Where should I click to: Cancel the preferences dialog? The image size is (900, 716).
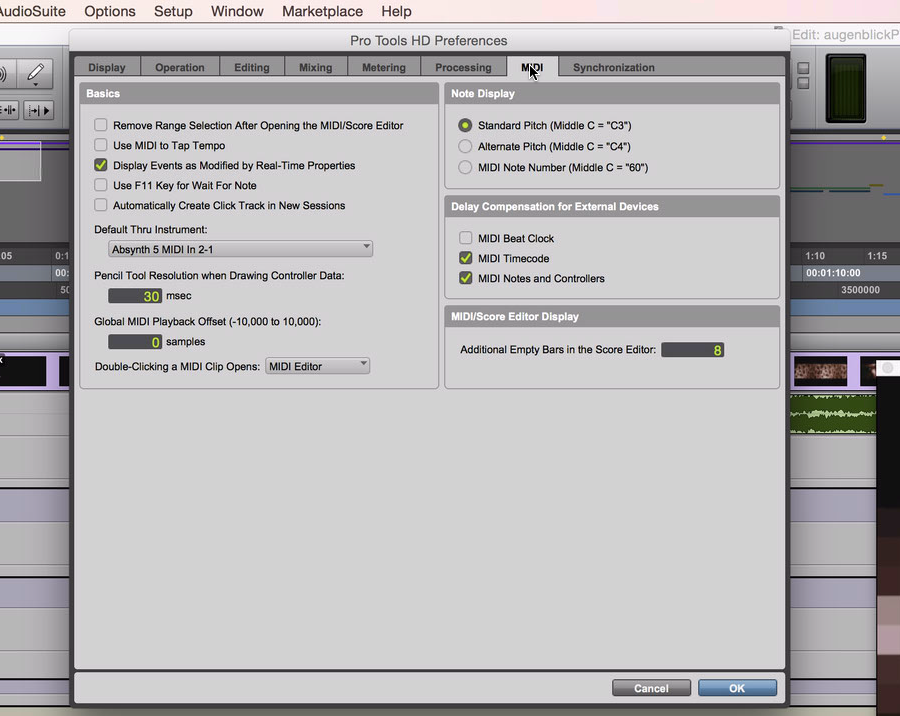click(651, 688)
